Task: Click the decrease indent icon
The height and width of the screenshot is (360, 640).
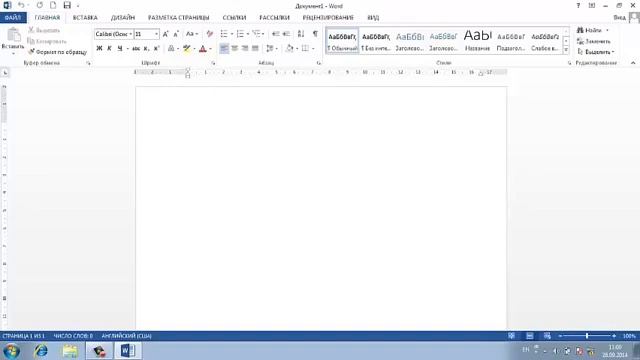Action: click(276, 34)
